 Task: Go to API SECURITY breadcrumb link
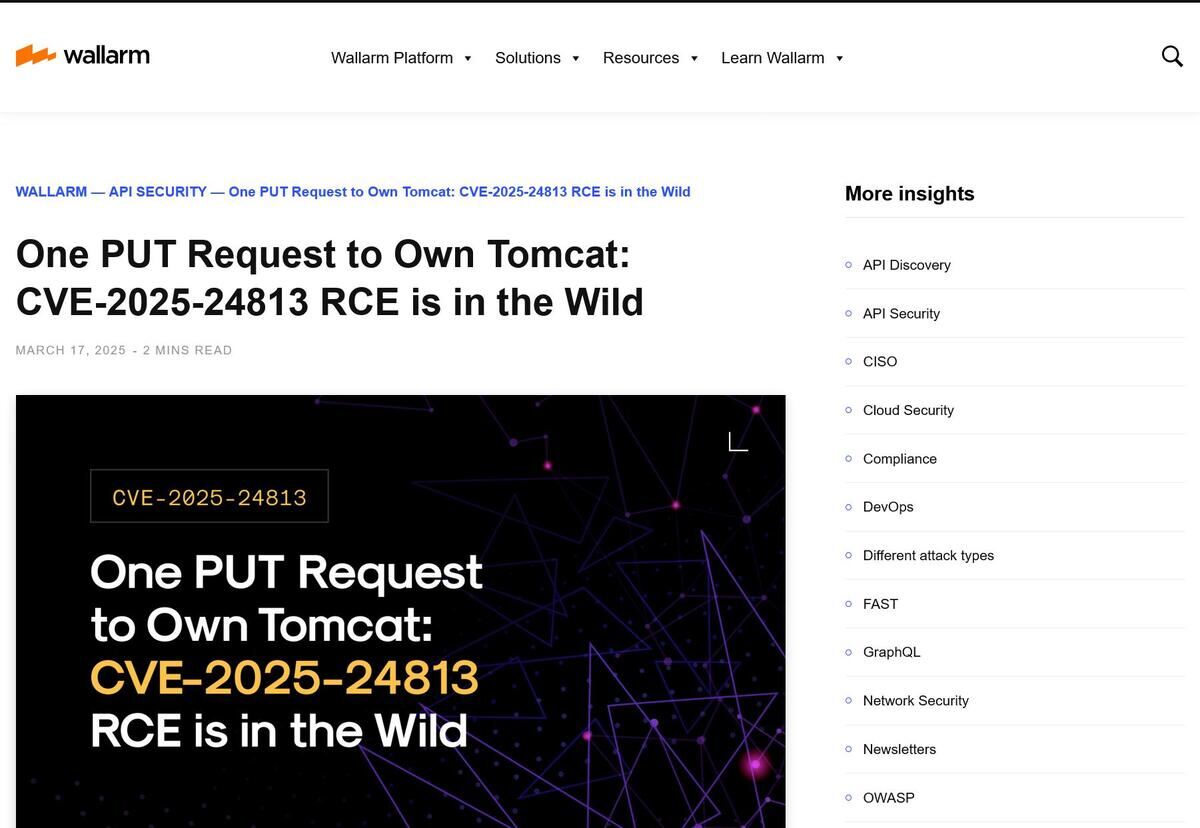click(158, 191)
